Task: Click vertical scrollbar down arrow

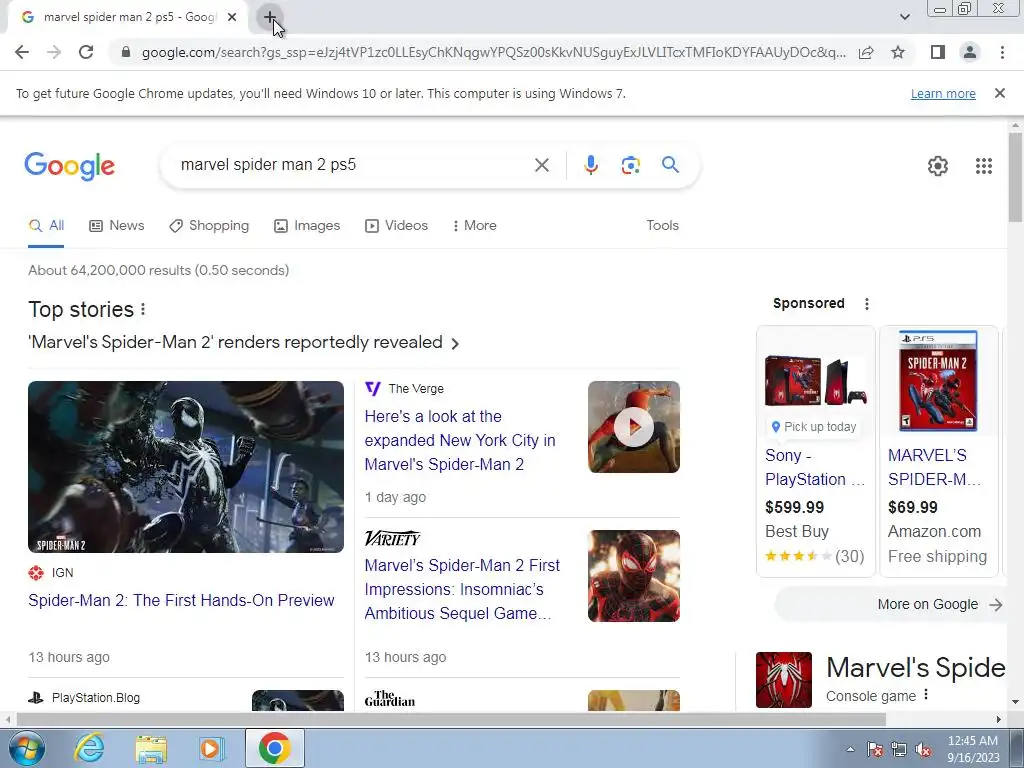Action: coord(1015,703)
